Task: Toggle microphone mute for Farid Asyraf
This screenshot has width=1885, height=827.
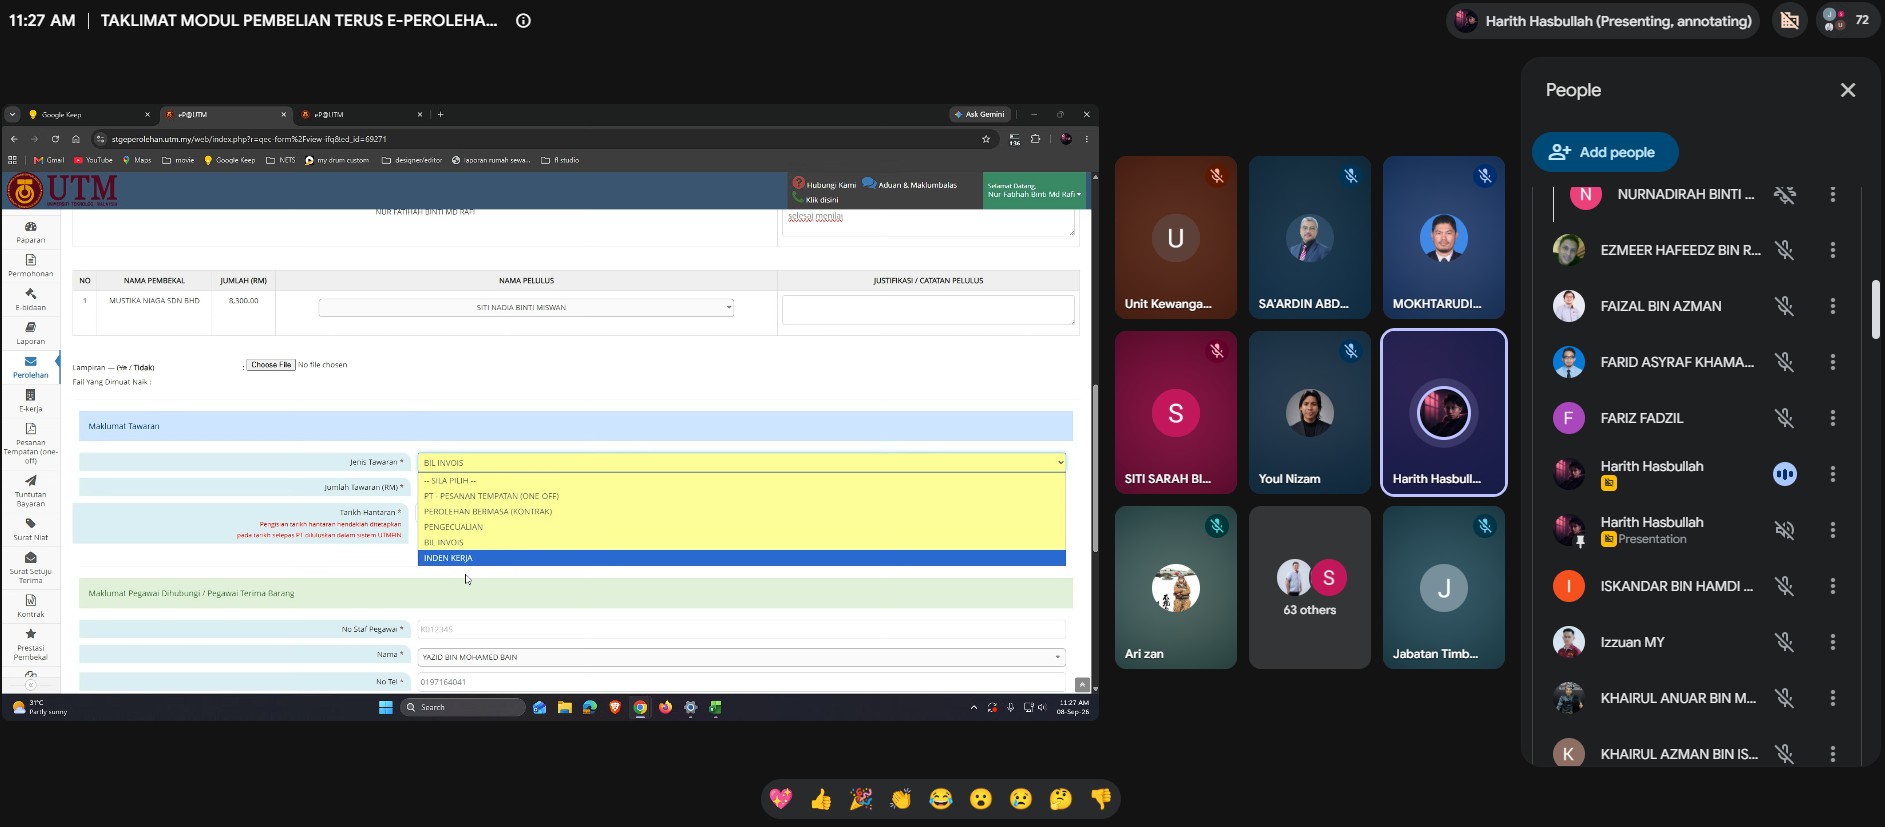Action: pyautogui.click(x=1784, y=362)
